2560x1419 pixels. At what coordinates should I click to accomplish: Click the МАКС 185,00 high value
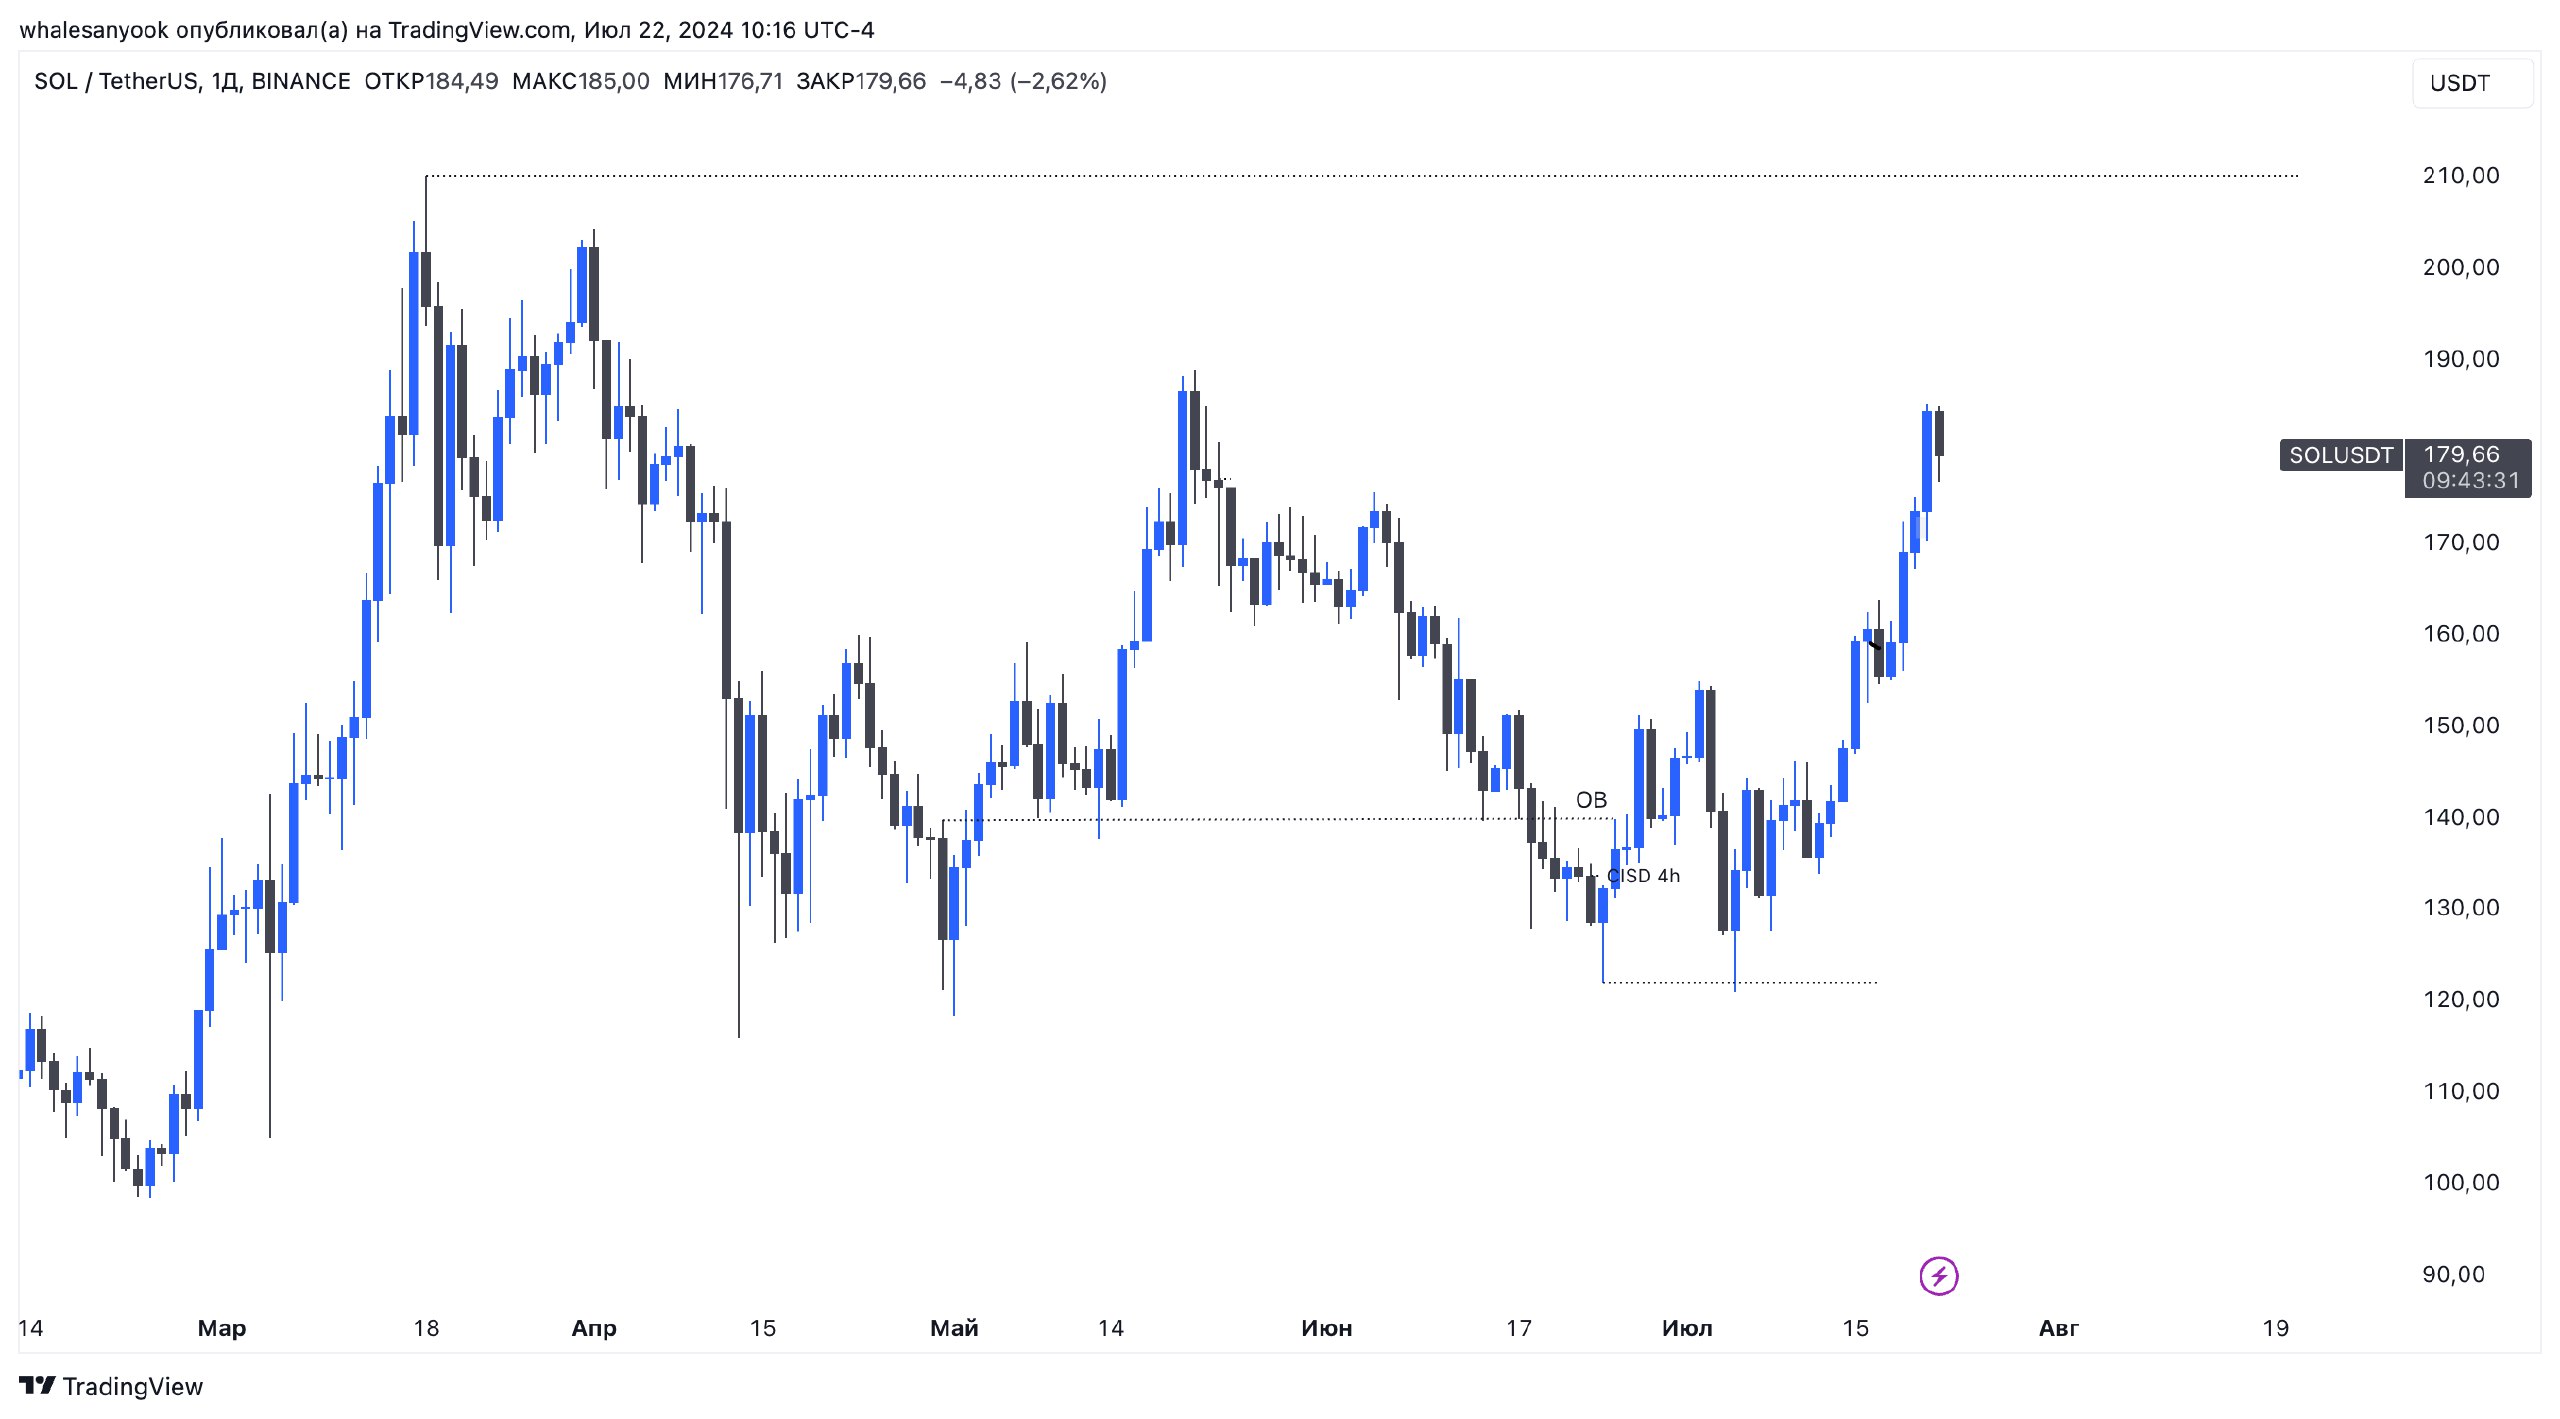click(x=580, y=81)
